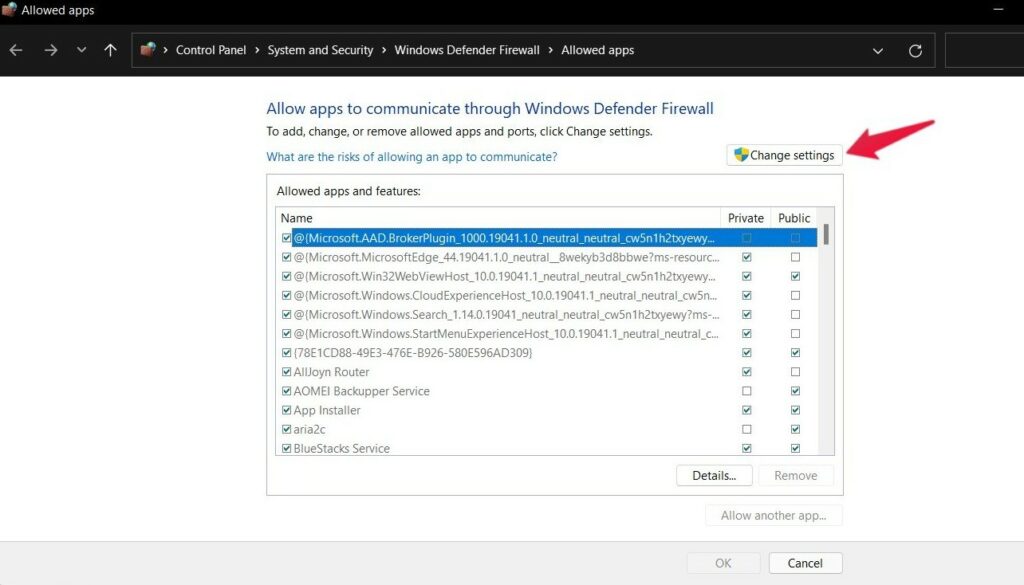Open the risks of allowing an app link

click(411, 157)
